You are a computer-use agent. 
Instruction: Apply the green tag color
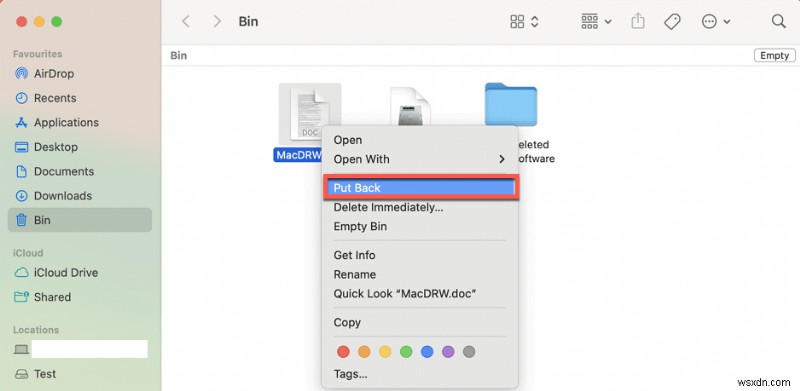tap(406, 352)
